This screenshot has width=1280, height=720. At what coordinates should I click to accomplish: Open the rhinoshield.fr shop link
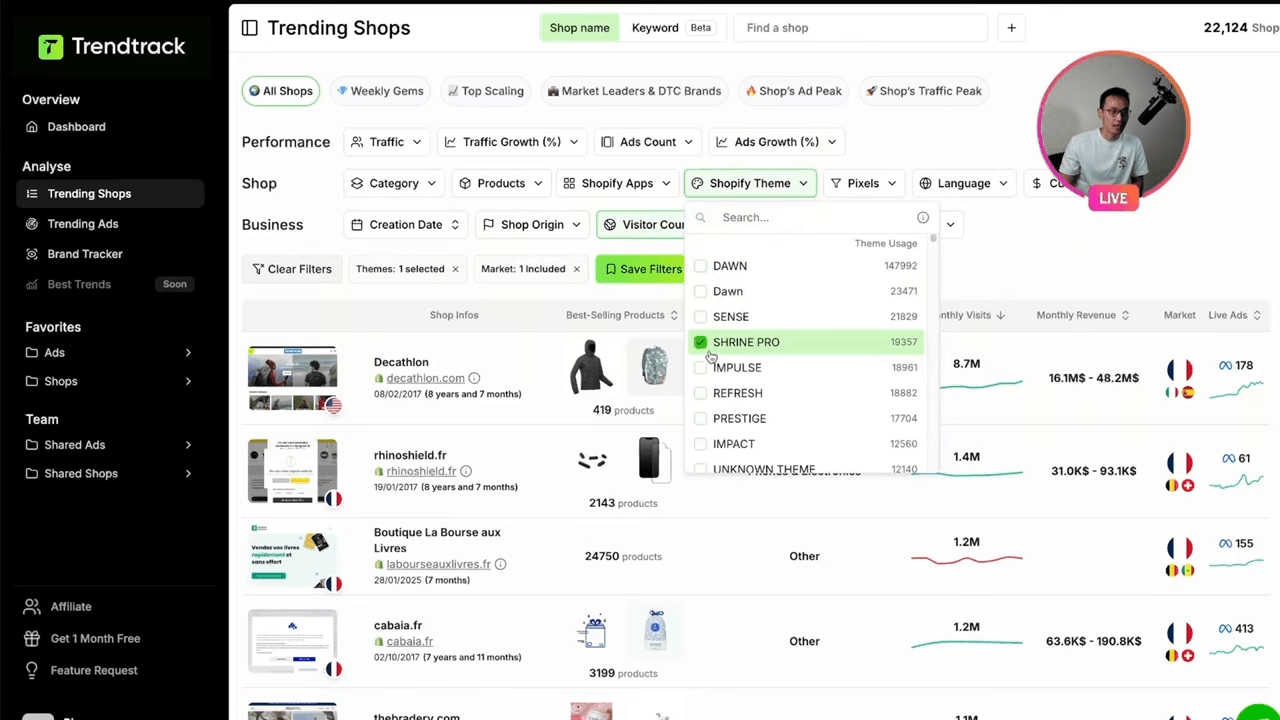click(420, 470)
